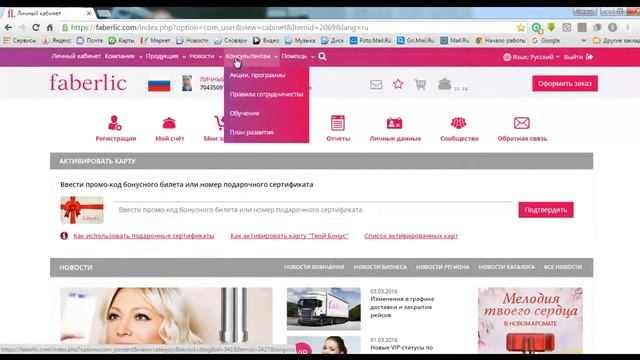Open the messages envelope icon in the header
This screenshot has width=640, height=360.
(x=376, y=84)
